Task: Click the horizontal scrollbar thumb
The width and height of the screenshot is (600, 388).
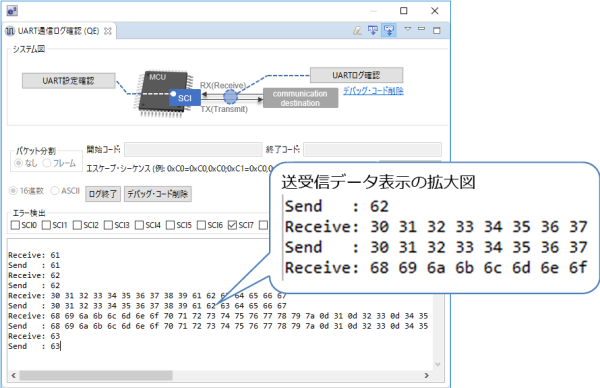Action: [96, 375]
